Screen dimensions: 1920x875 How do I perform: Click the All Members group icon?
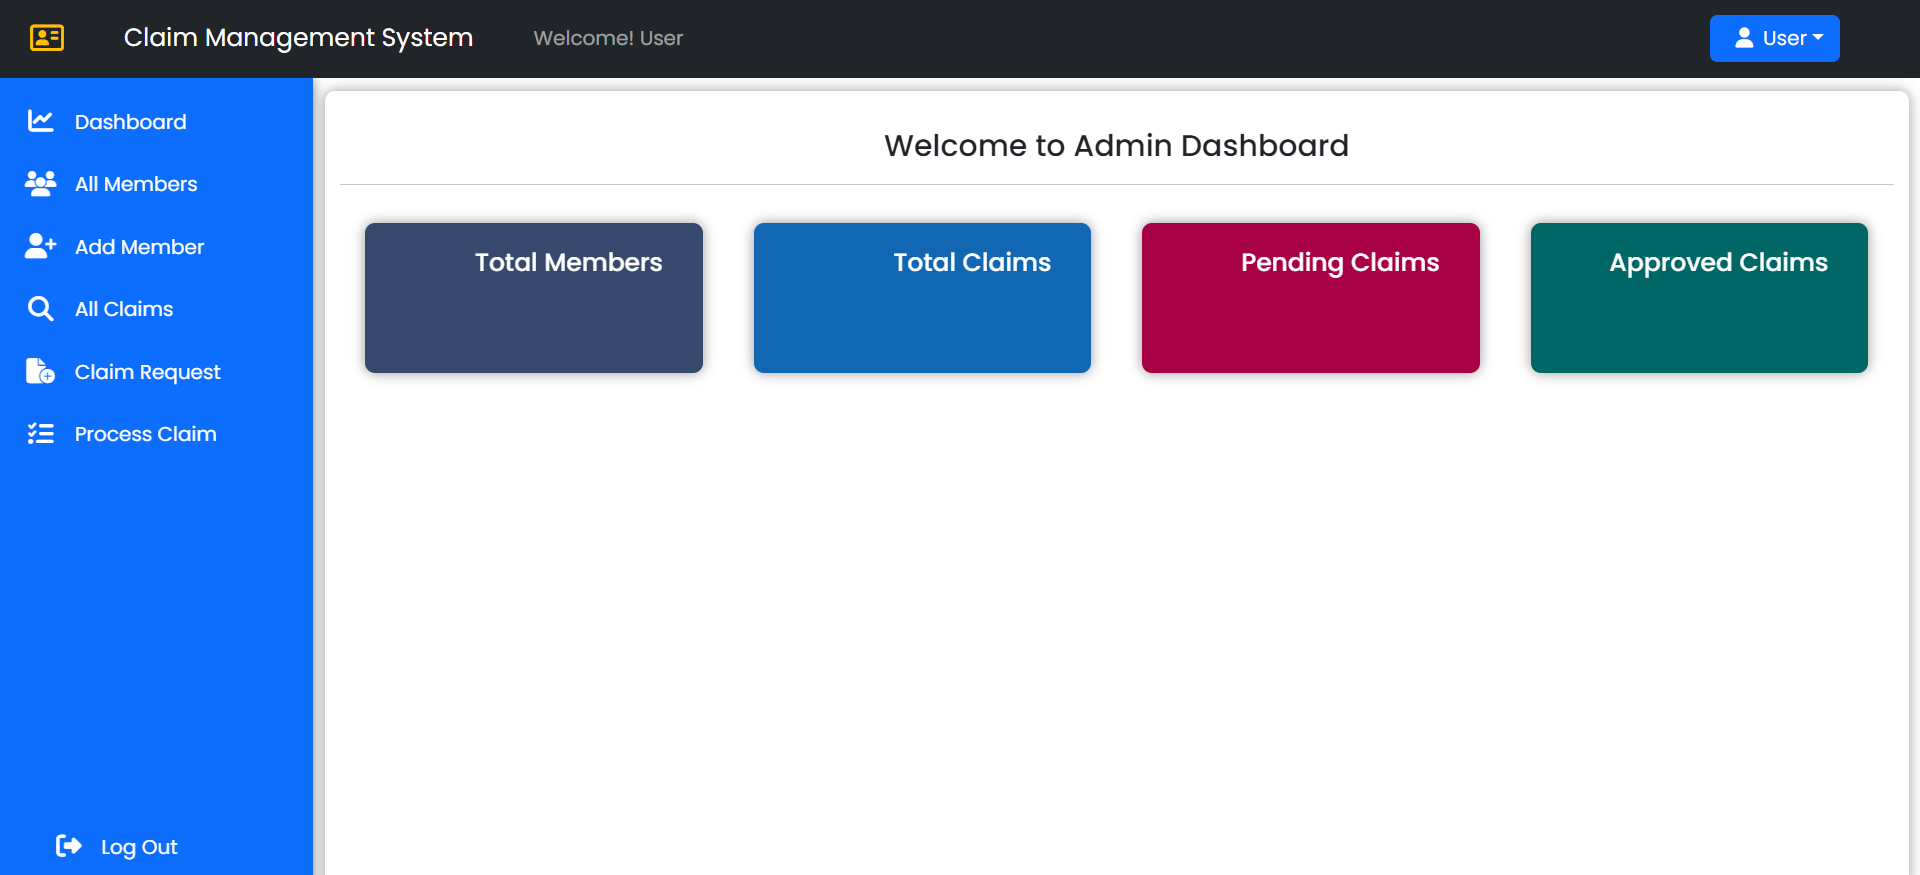pyautogui.click(x=41, y=184)
